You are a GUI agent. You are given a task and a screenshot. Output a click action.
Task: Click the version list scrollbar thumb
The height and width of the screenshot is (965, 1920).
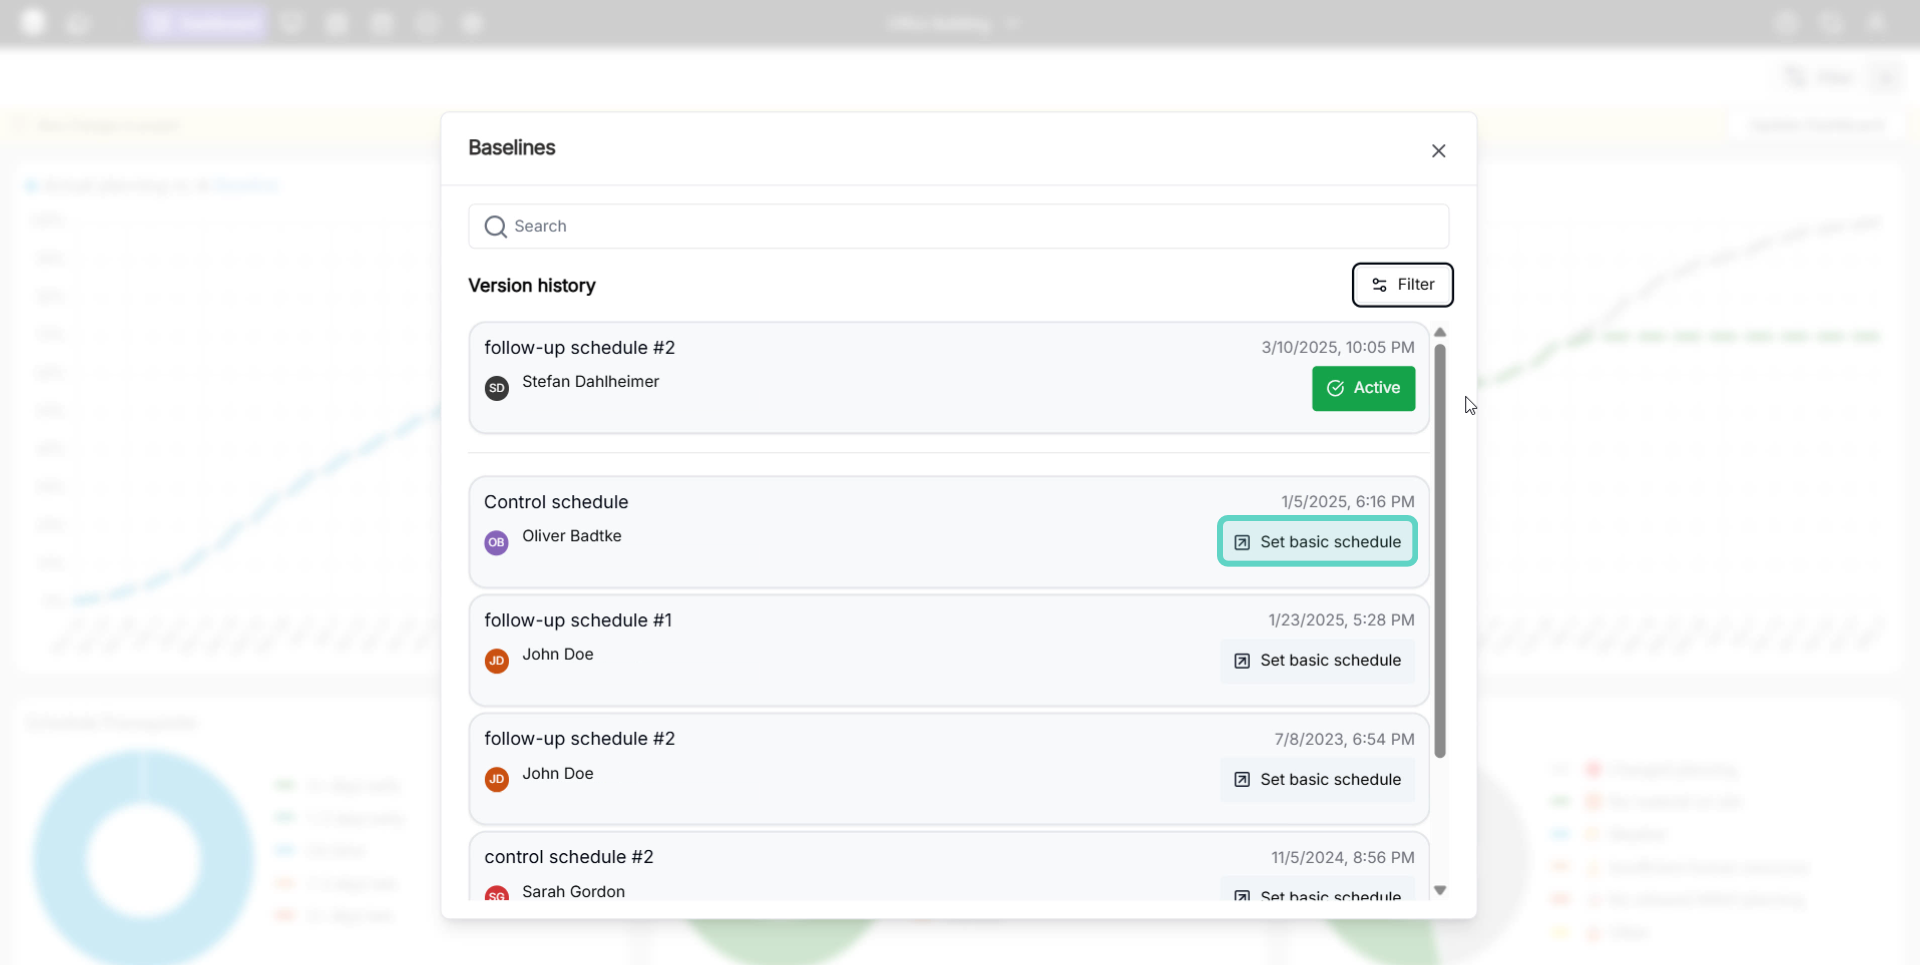[x=1440, y=550]
